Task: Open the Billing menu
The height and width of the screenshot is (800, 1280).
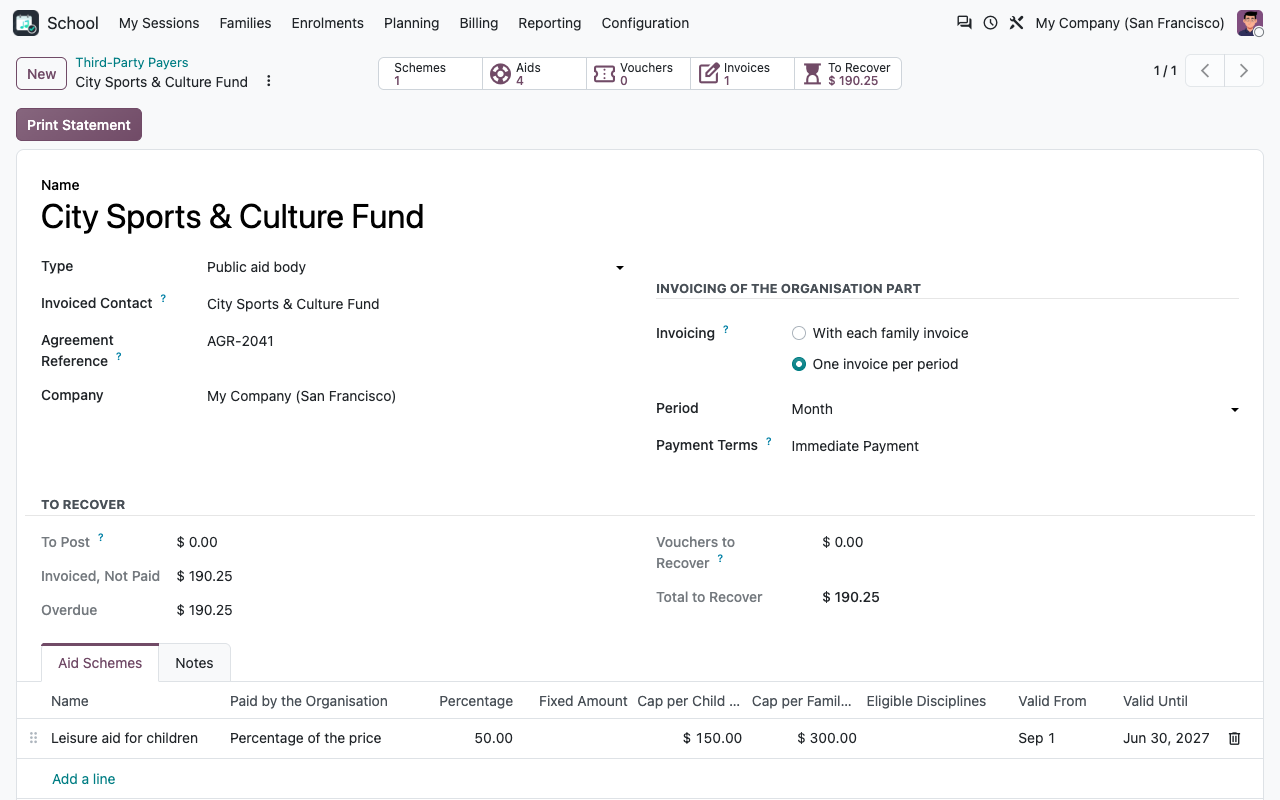Action: coord(479,23)
